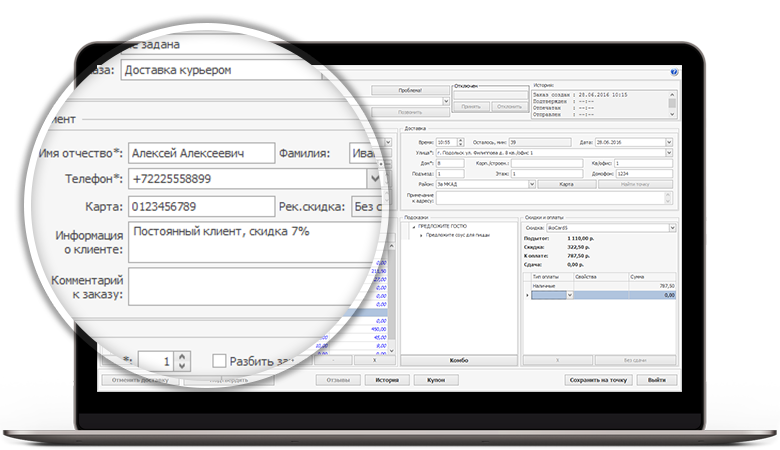Open payment type dropdown in the highlighted row
Viewport: 780px width, 450px height.
pyautogui.click(x=570, y=295)
